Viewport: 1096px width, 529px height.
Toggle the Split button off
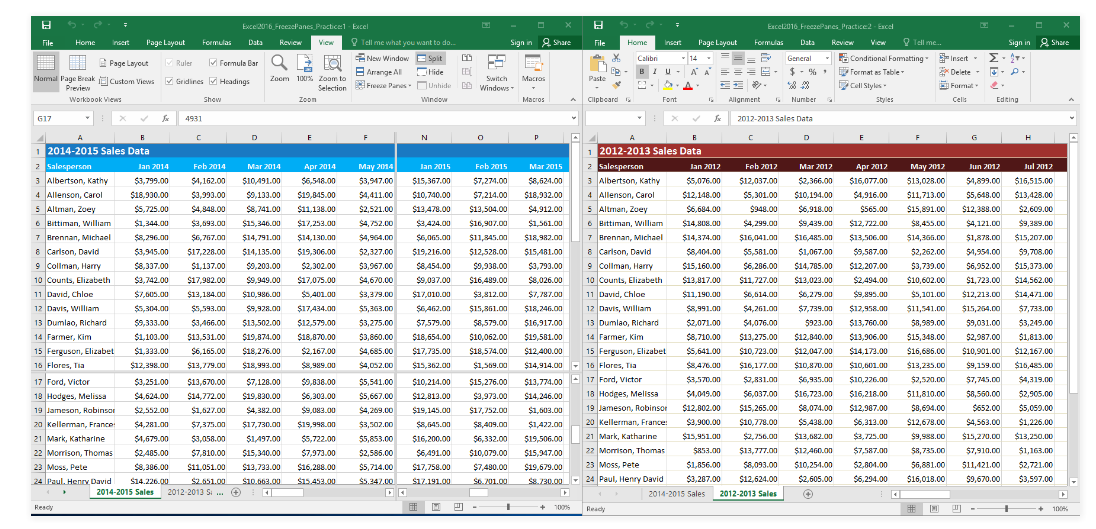(x=431, y=59)
